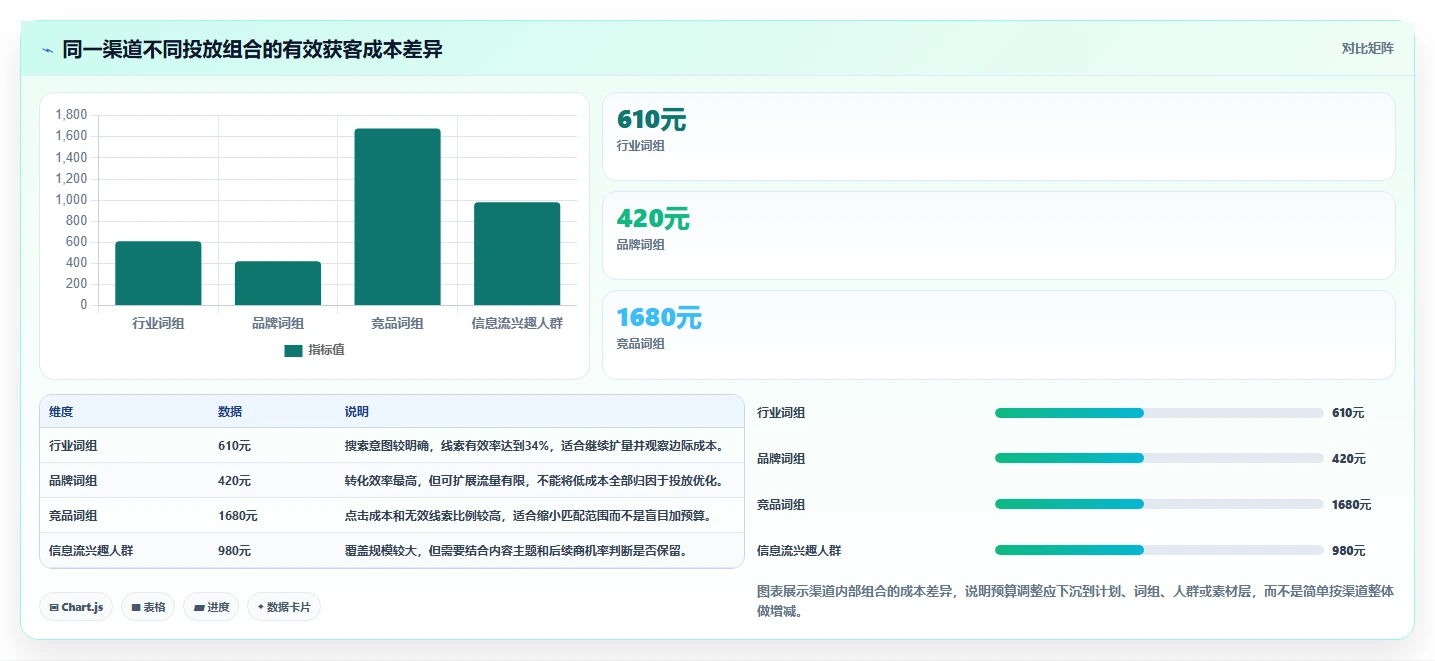Click the 1680元 table cell
This screenshot has height=661, width=1435.
click(238, 516)
